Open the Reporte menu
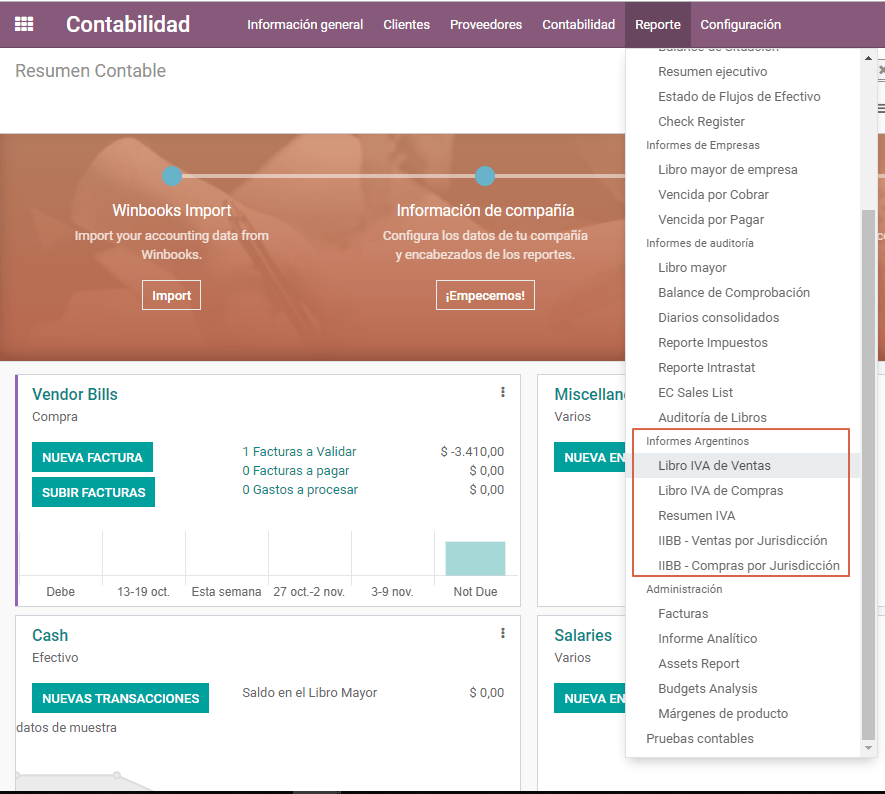 [657, 24]
